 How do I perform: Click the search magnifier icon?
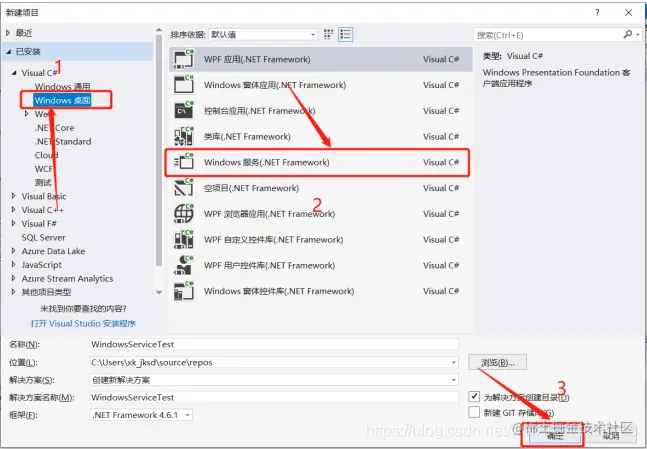tap(628, 35)
